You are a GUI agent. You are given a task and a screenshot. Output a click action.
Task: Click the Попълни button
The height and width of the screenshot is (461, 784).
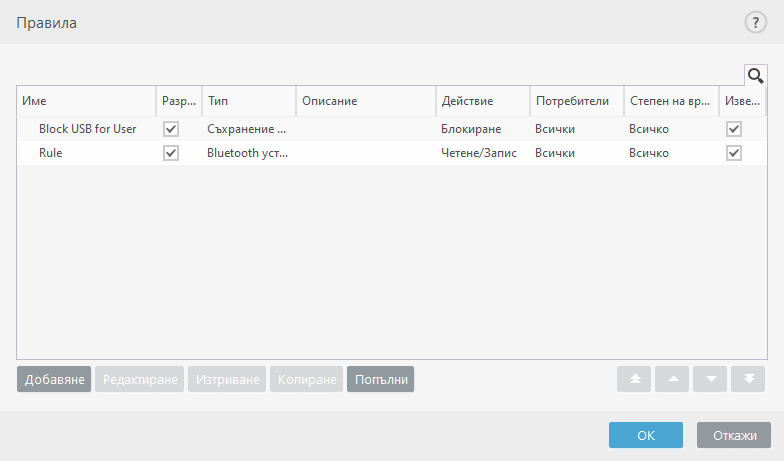[x=380, y=379]
